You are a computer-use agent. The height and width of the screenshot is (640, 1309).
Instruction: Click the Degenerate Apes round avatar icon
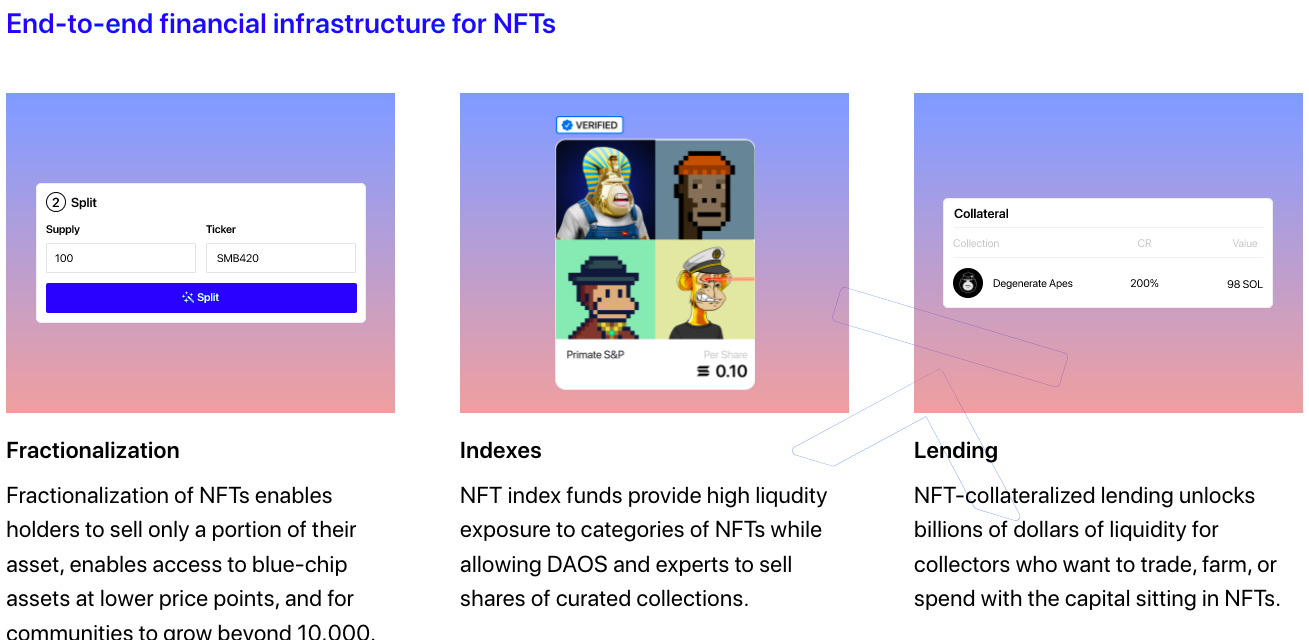968,283
